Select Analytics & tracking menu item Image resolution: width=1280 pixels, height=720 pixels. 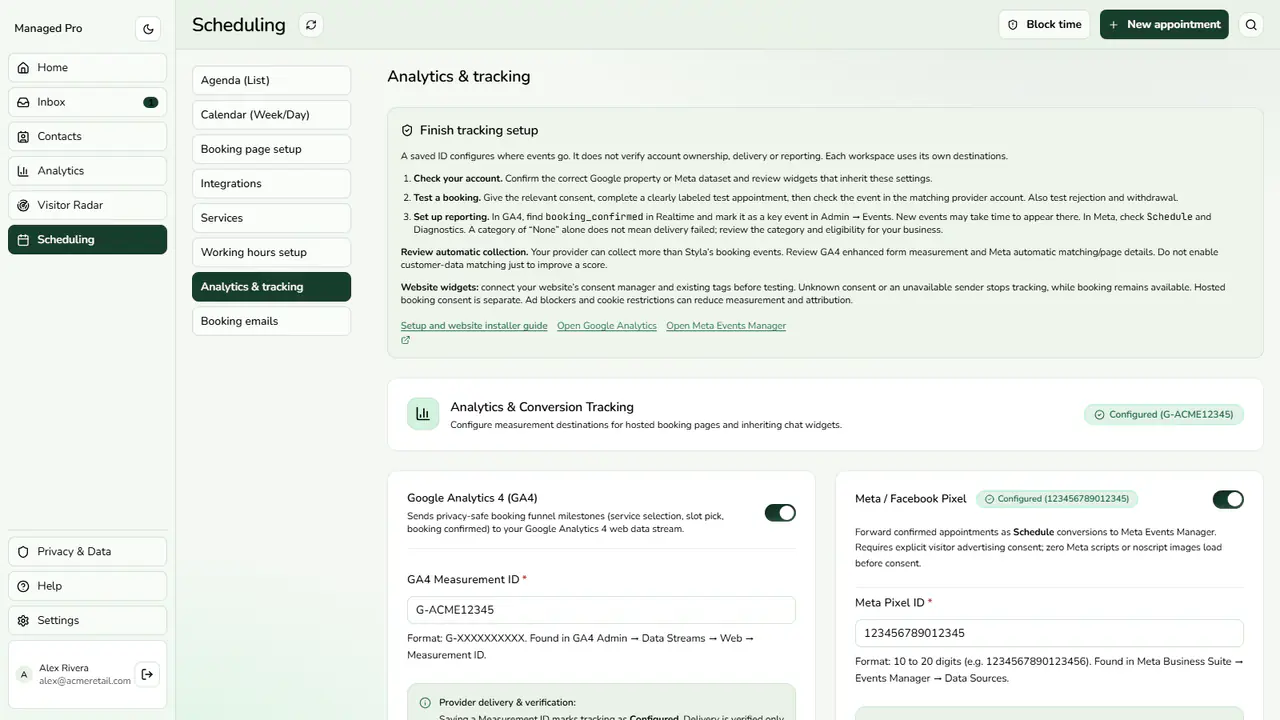pyautogui.click(x=271, y=287)
